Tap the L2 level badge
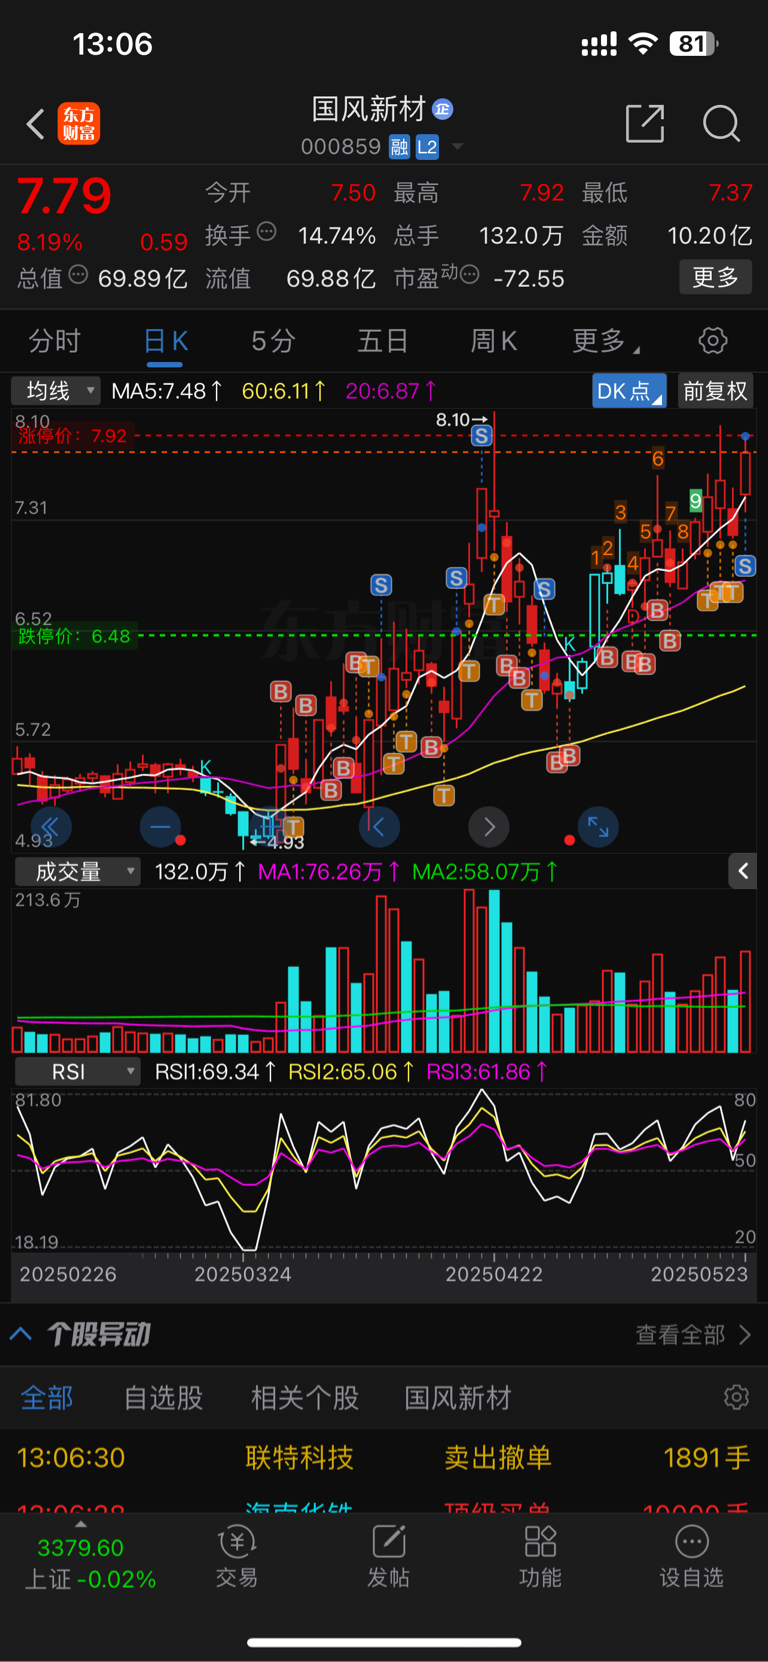Screen dimensions: 768x1662 [427, 148]
